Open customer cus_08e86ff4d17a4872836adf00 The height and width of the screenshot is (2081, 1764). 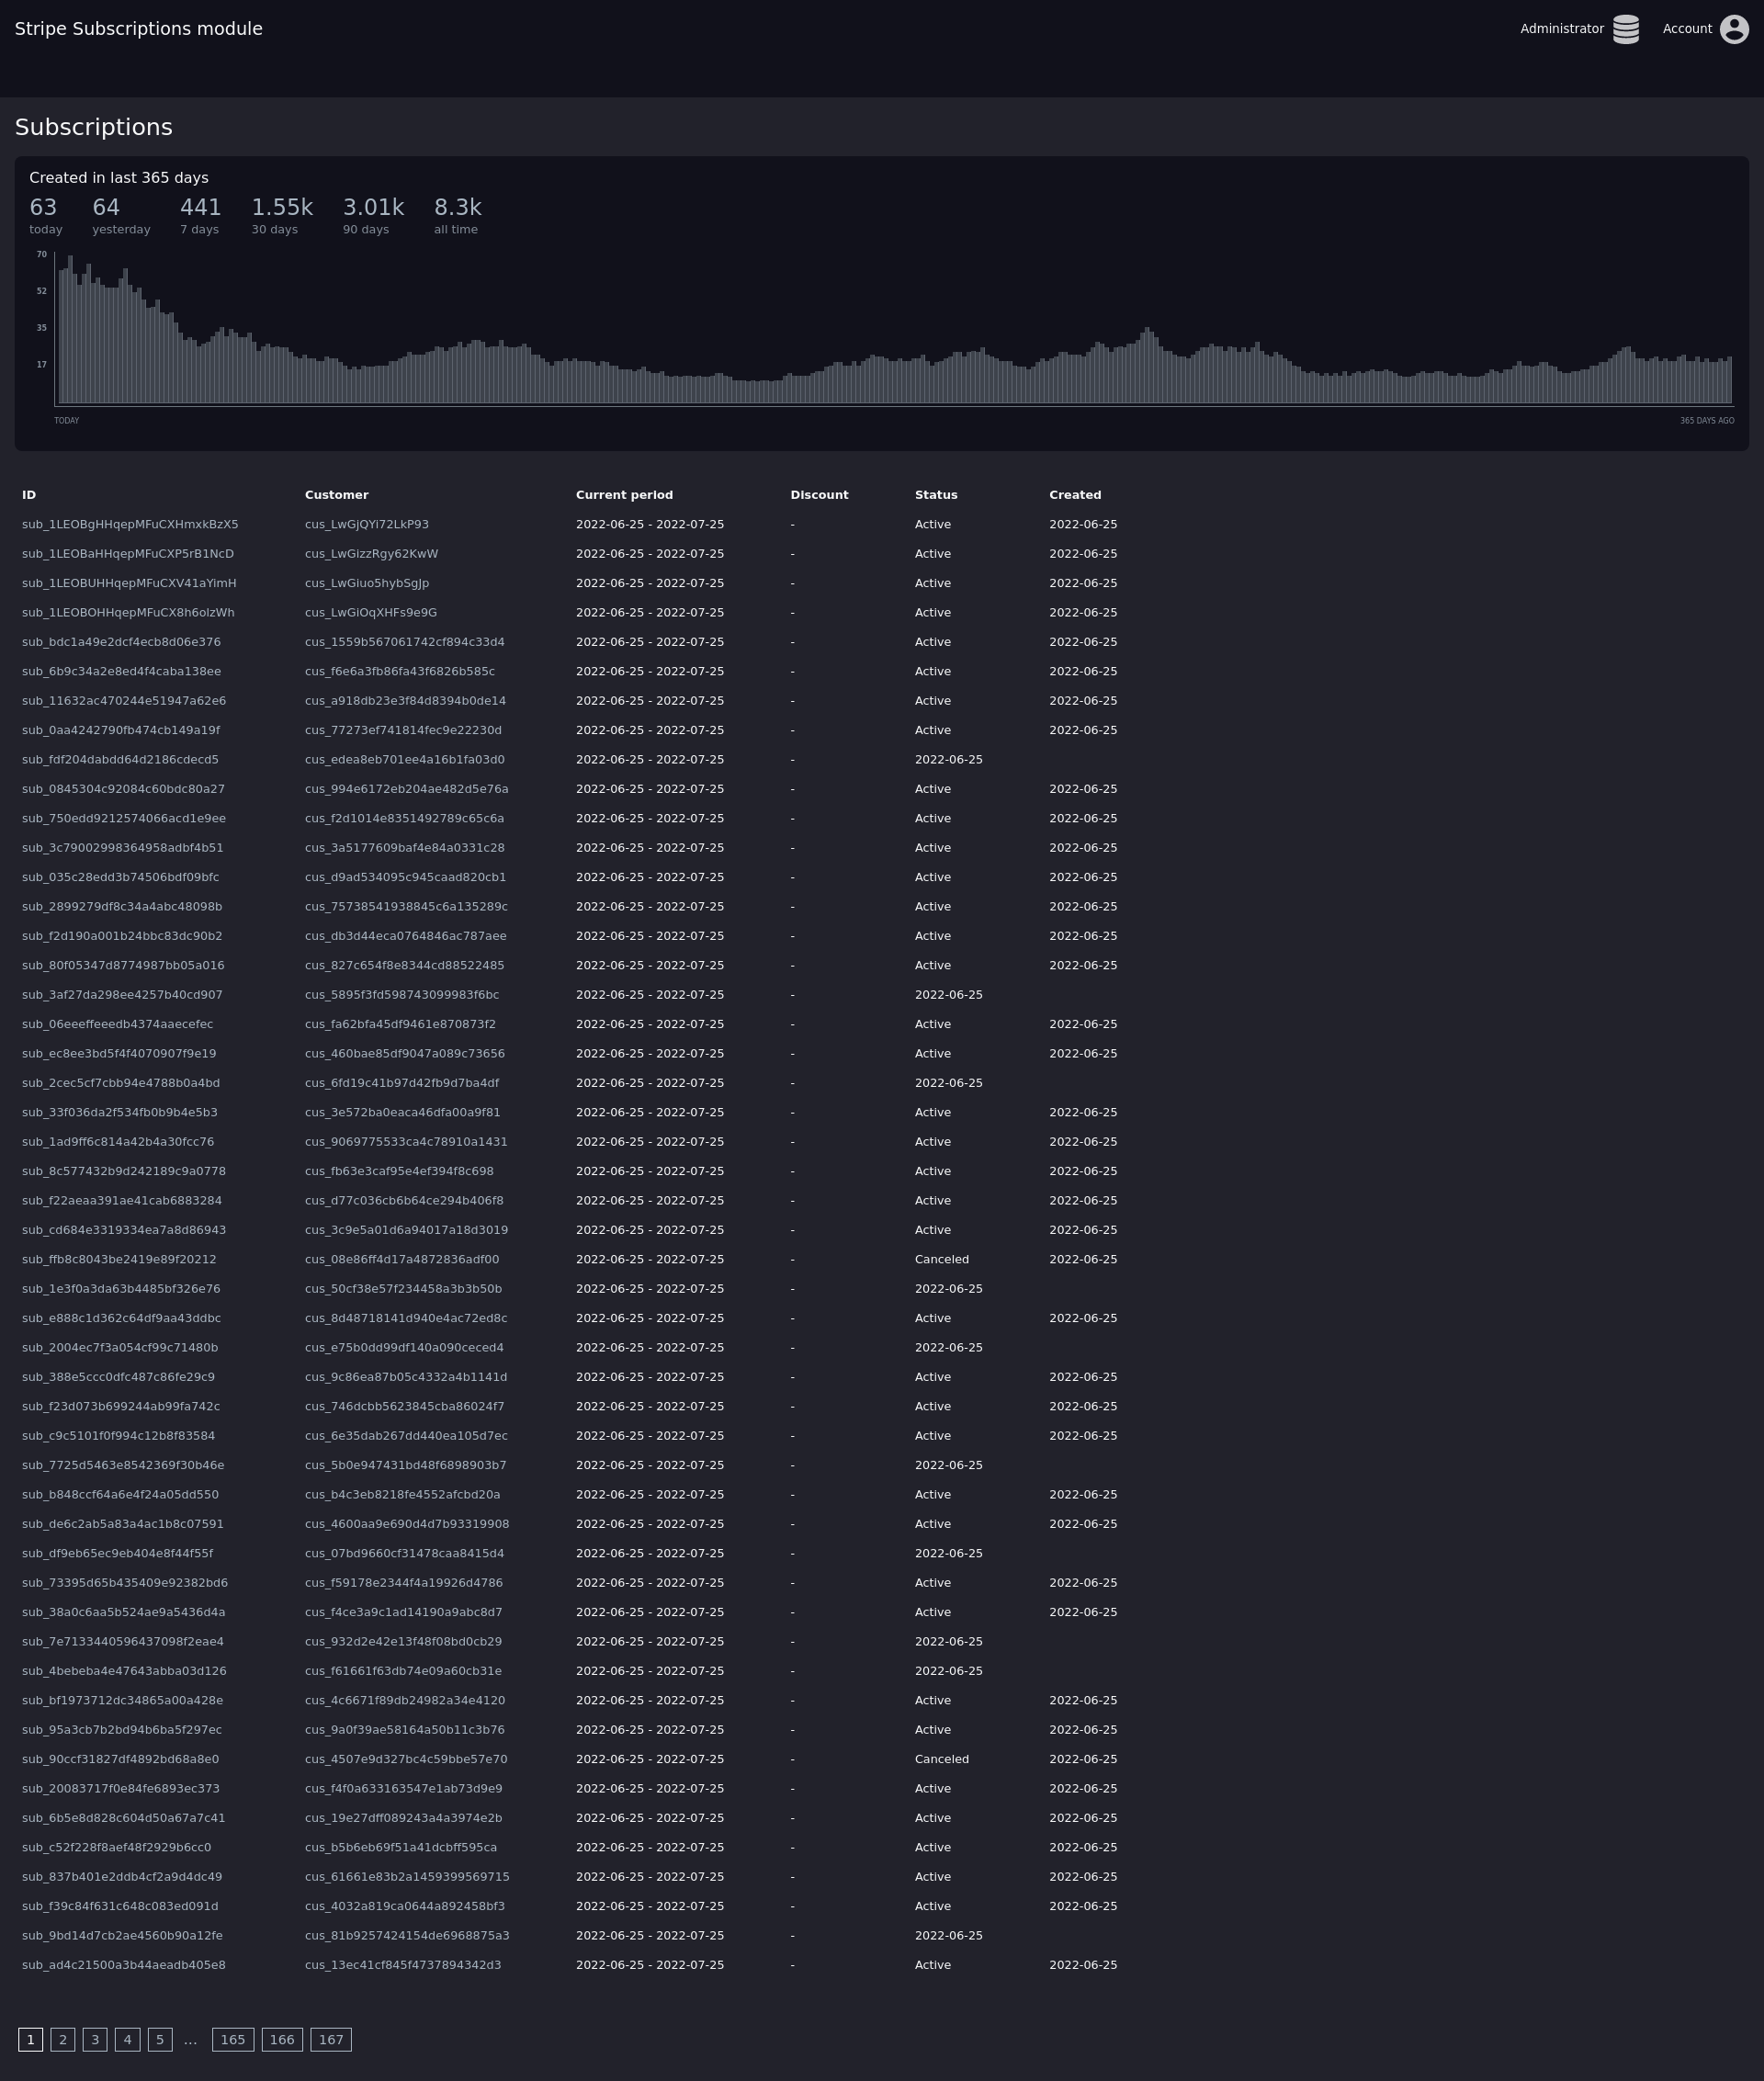coord(401,1259)
